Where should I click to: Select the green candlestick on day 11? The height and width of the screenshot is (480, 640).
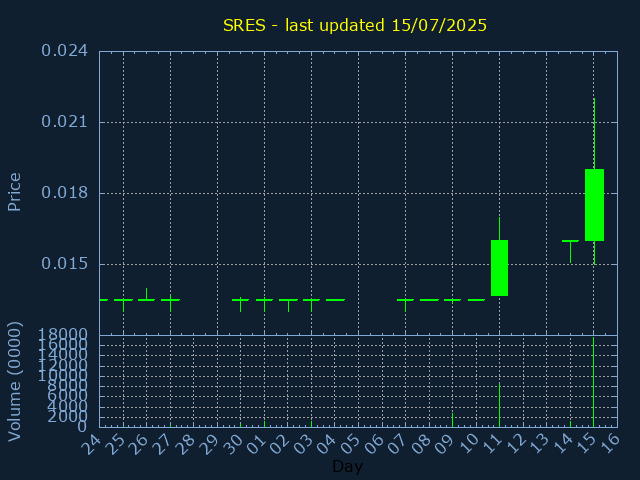pos(499,268)
